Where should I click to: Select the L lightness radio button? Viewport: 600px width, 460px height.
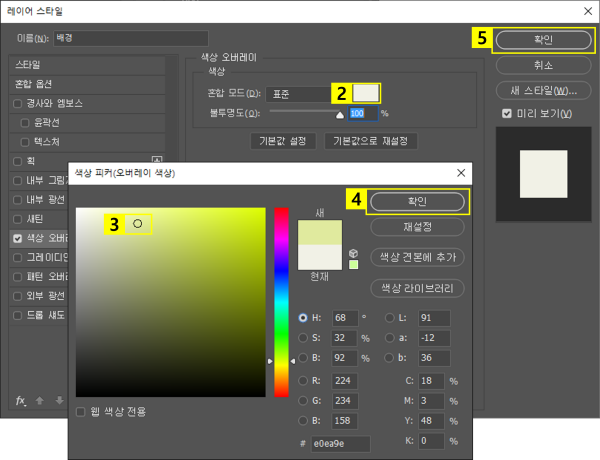(389, 318)
